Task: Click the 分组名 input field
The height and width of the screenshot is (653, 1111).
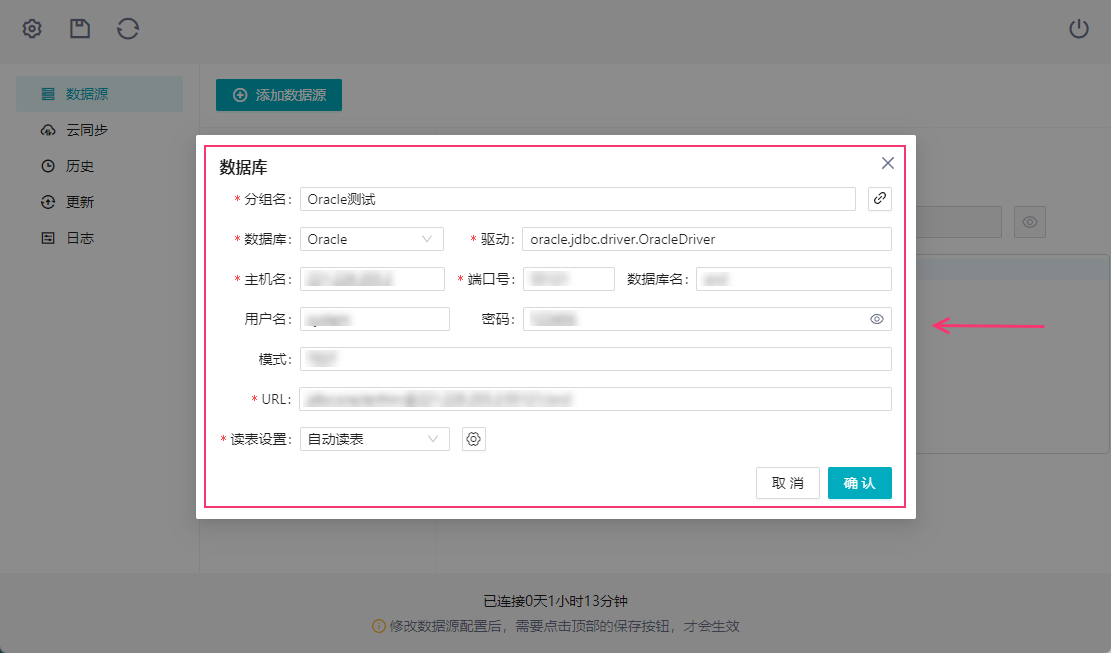Action: pyautogui.click(x=577, y=199)
